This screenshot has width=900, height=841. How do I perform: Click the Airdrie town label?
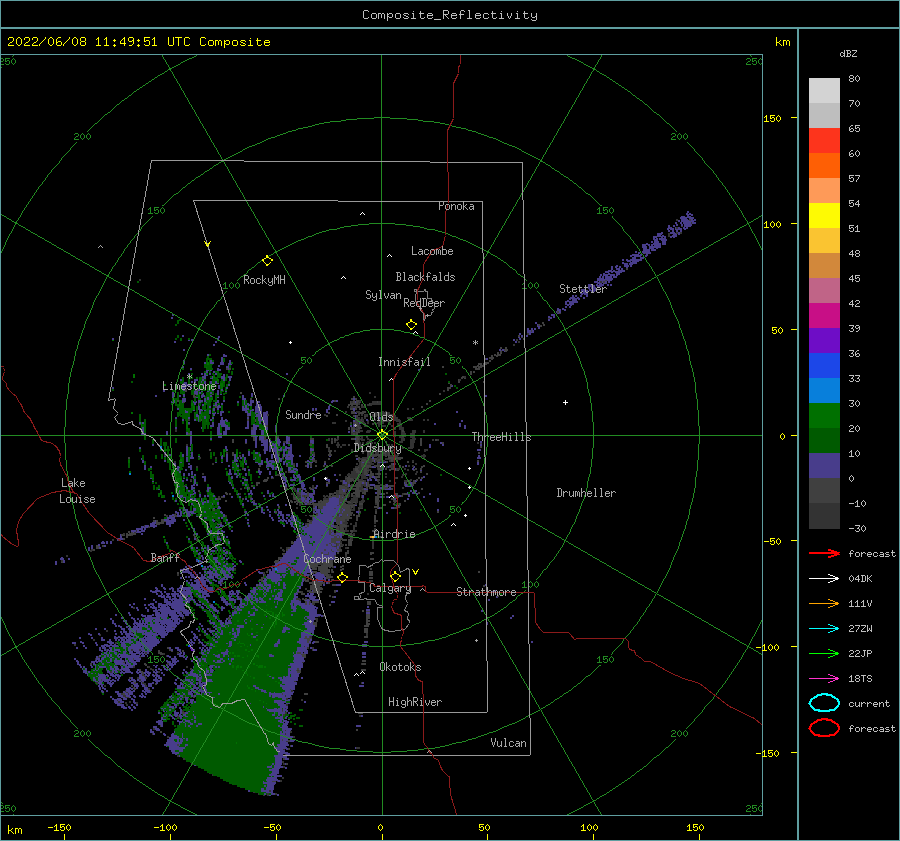click(x=394, y=534)
